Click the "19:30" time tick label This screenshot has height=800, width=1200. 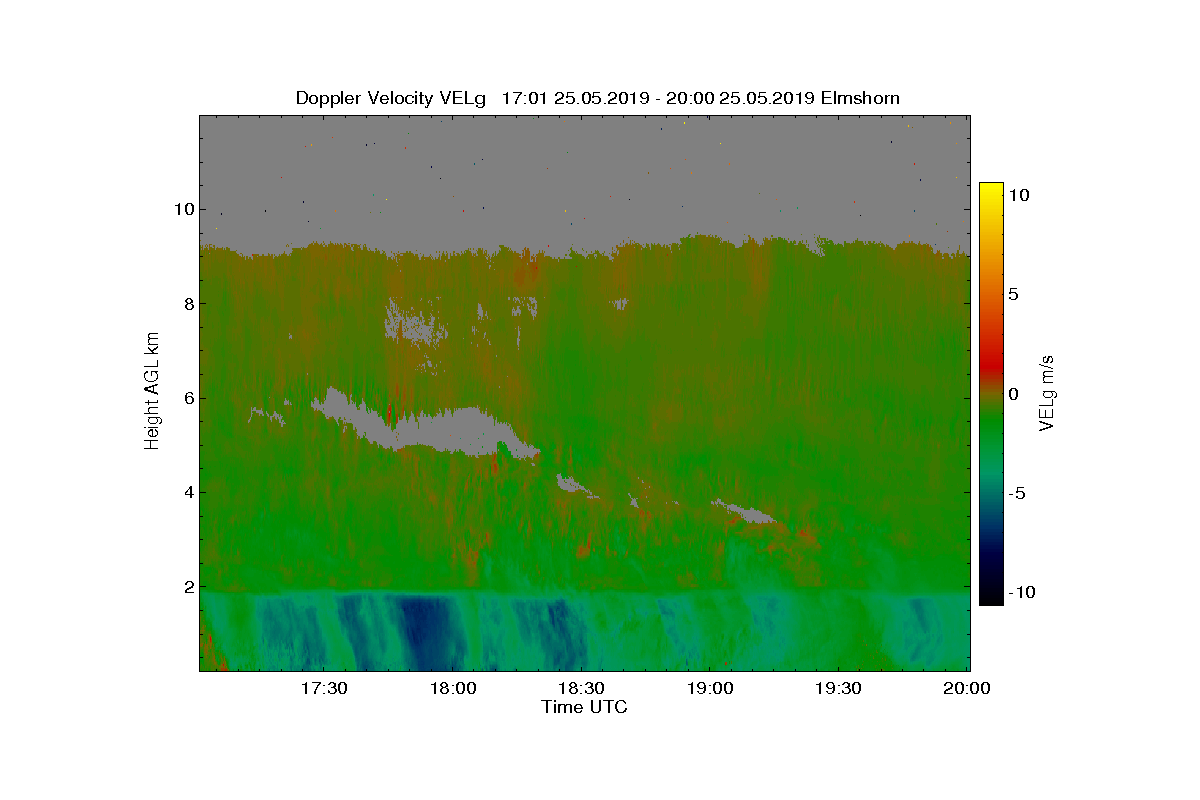(x=838, y=688)
